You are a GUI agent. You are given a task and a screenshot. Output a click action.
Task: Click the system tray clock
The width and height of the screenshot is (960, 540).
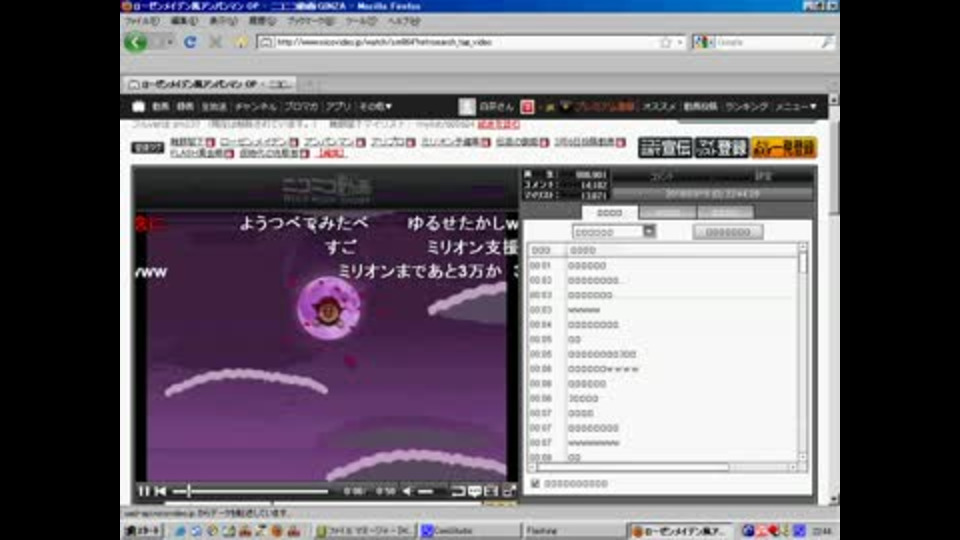822,531
